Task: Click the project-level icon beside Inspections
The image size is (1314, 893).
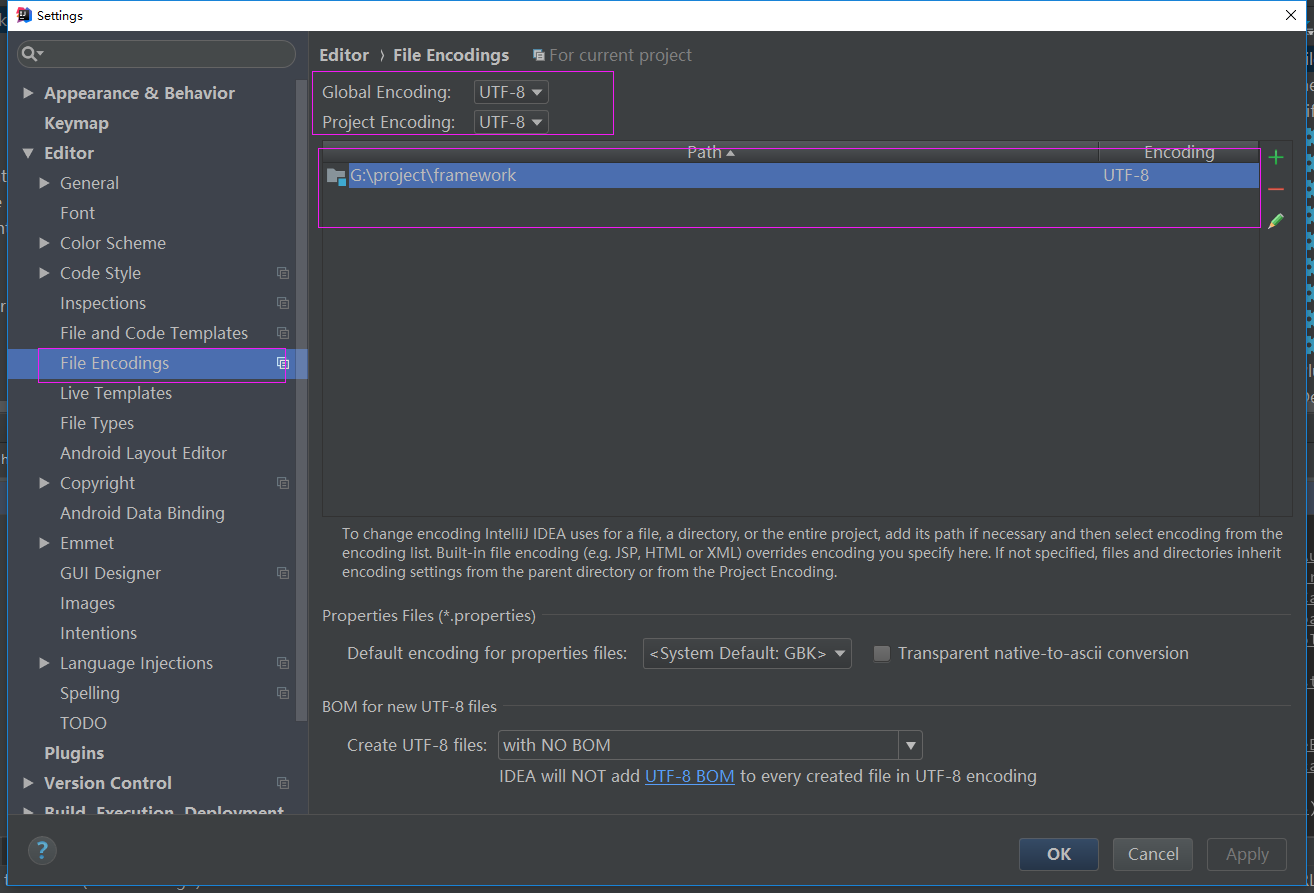Action: coord(283,303)
